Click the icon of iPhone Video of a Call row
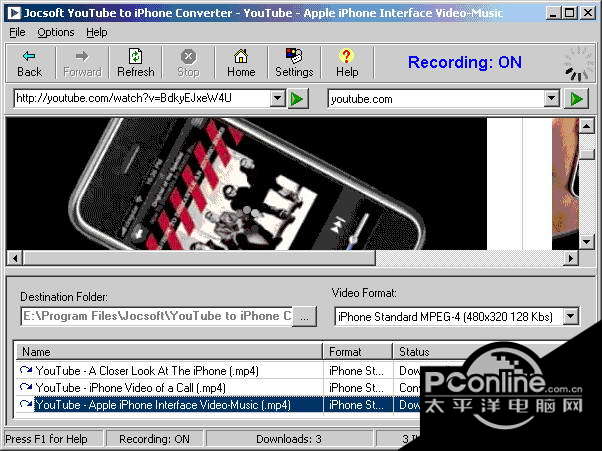The height and width of the screenshot is (451, 602). (26, 387)
